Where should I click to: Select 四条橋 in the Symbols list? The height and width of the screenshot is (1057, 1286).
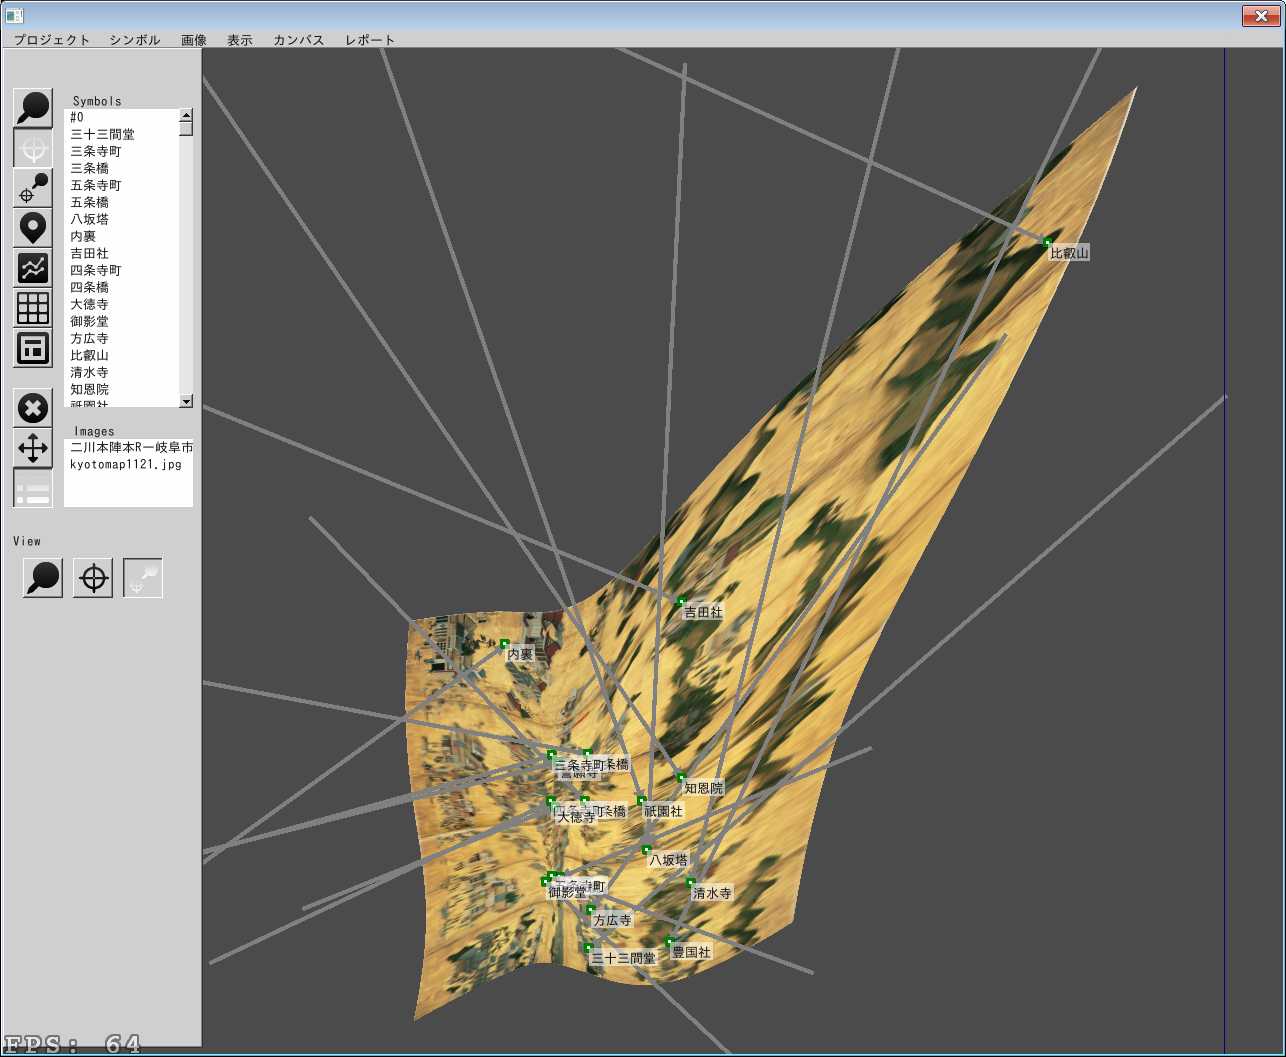point(122,287)
